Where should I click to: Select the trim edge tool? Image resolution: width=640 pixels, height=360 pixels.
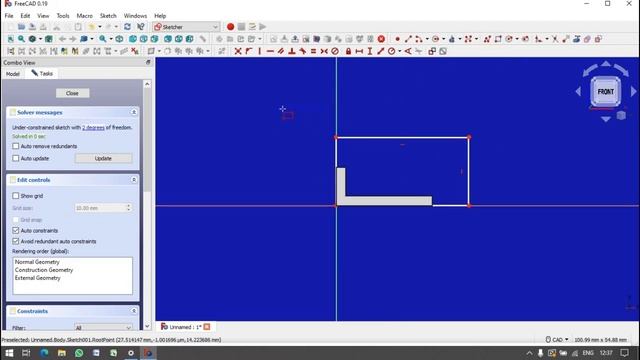(555, 39)
